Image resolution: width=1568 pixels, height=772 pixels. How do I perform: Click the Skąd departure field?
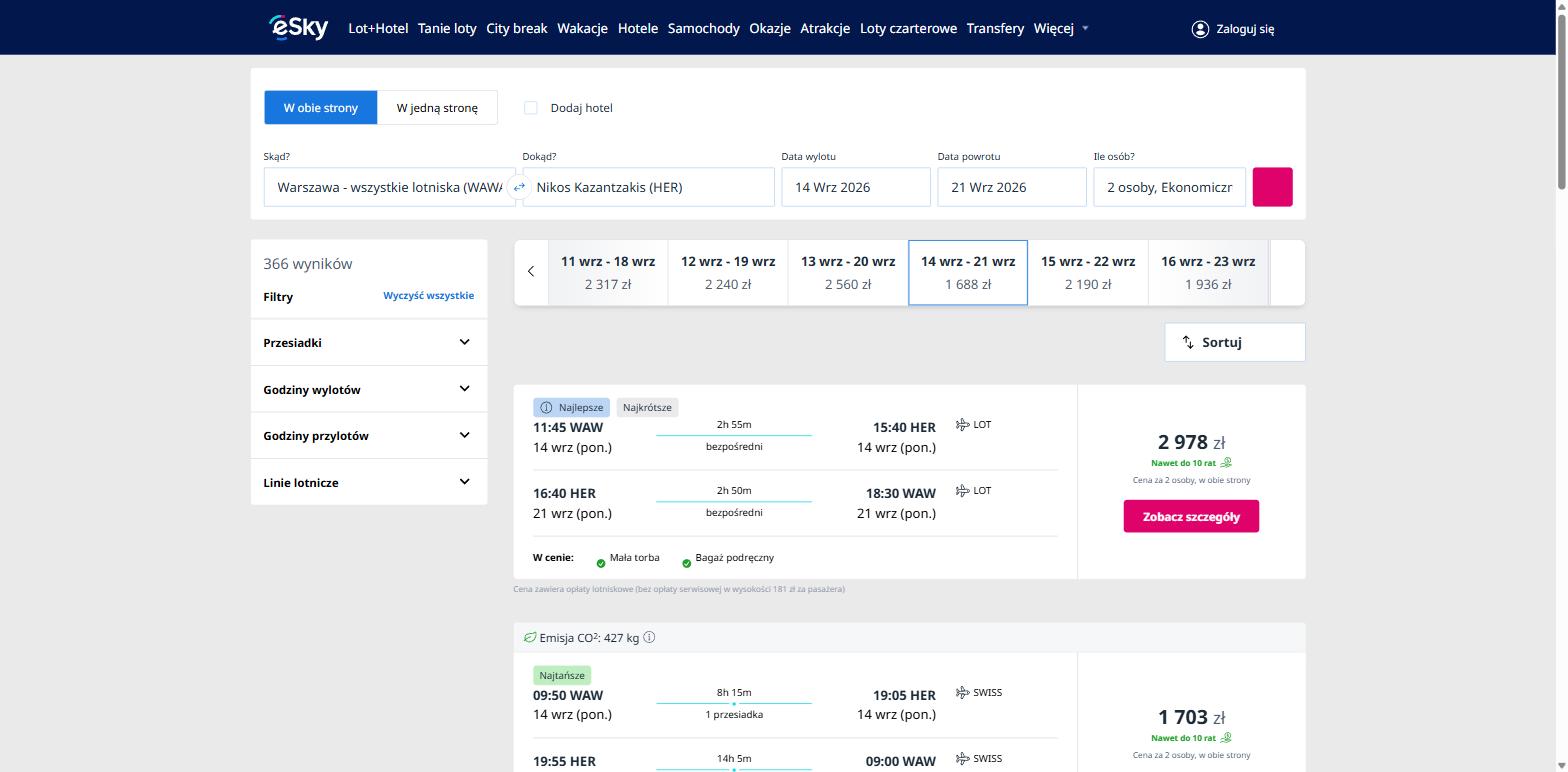(390, 187)
